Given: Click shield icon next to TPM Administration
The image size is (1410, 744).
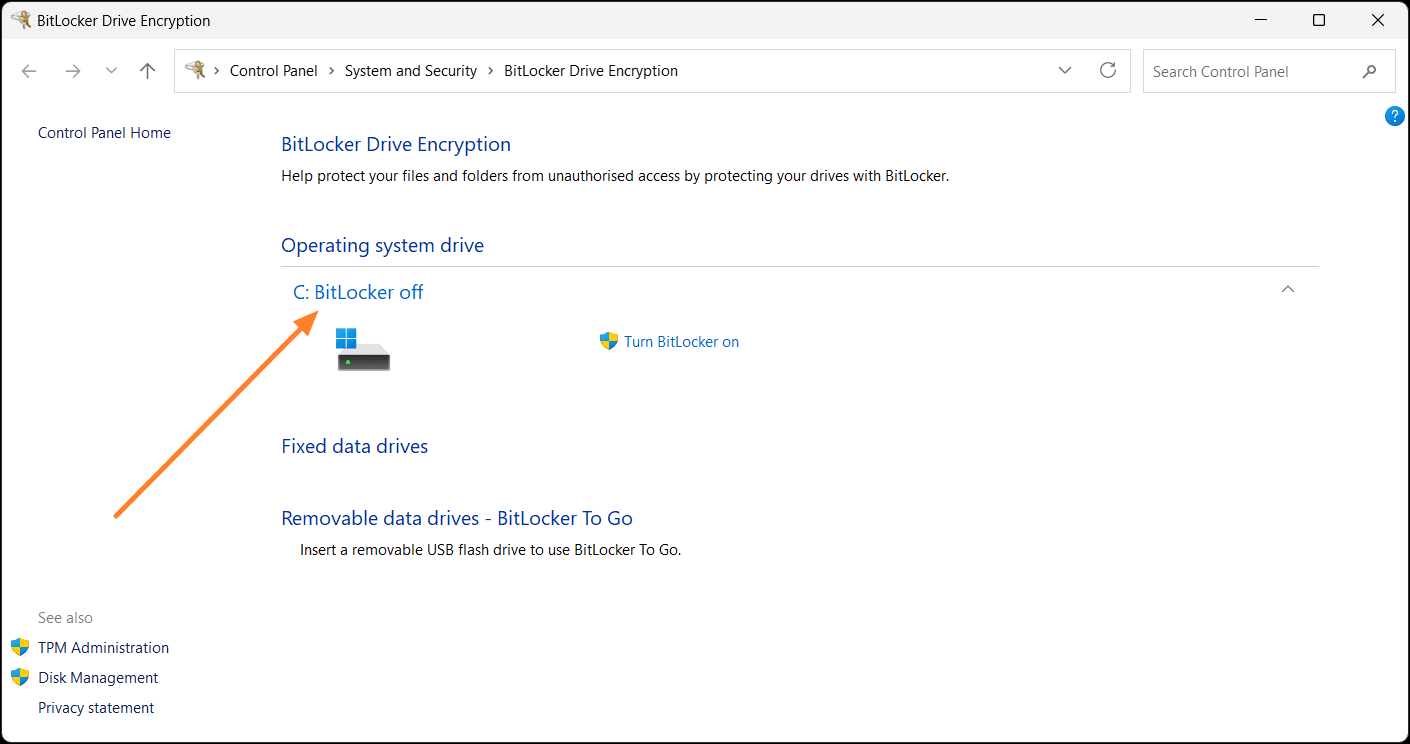Looking at the screenshot, I should pyautogui.click(x=20, y=647).
